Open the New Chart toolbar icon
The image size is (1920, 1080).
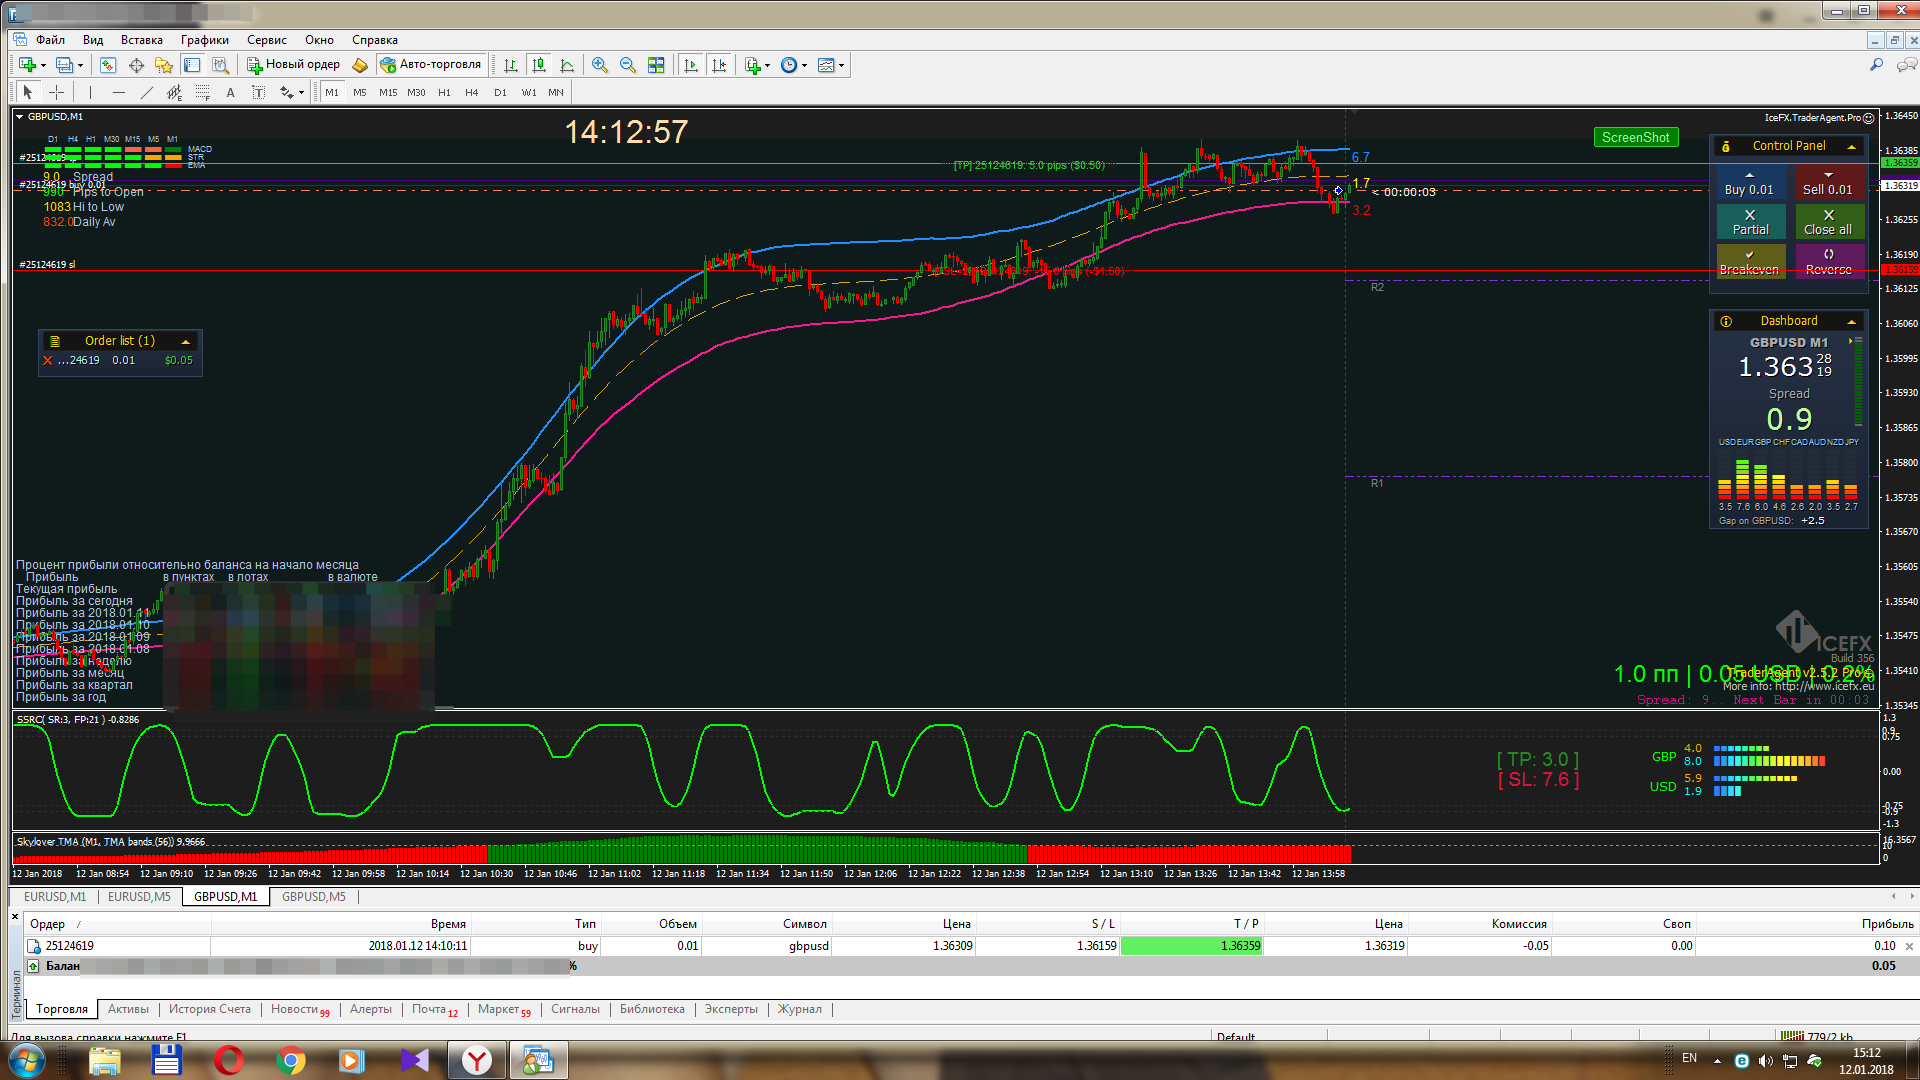point(27,65)
